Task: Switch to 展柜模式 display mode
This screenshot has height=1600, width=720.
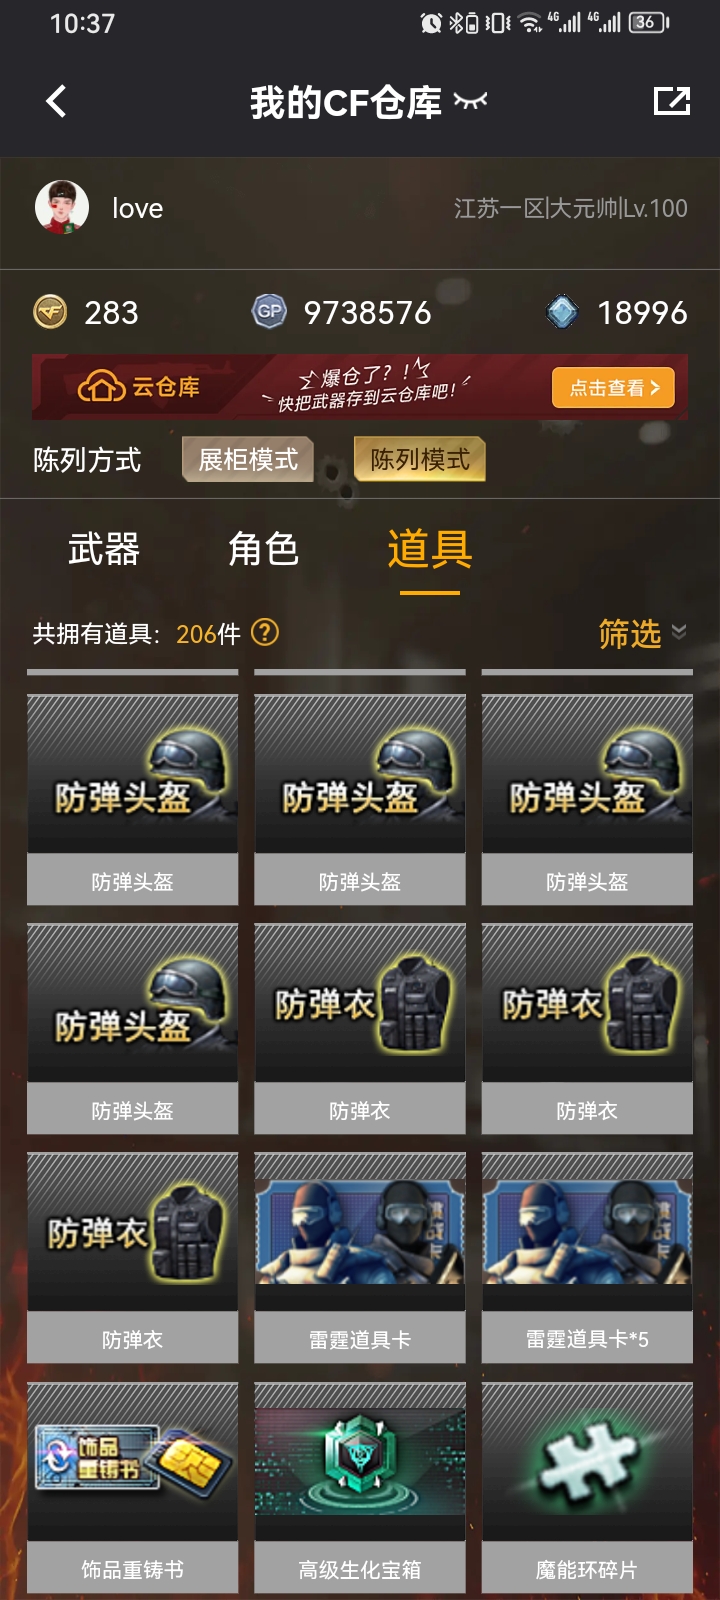Action: 248,459
